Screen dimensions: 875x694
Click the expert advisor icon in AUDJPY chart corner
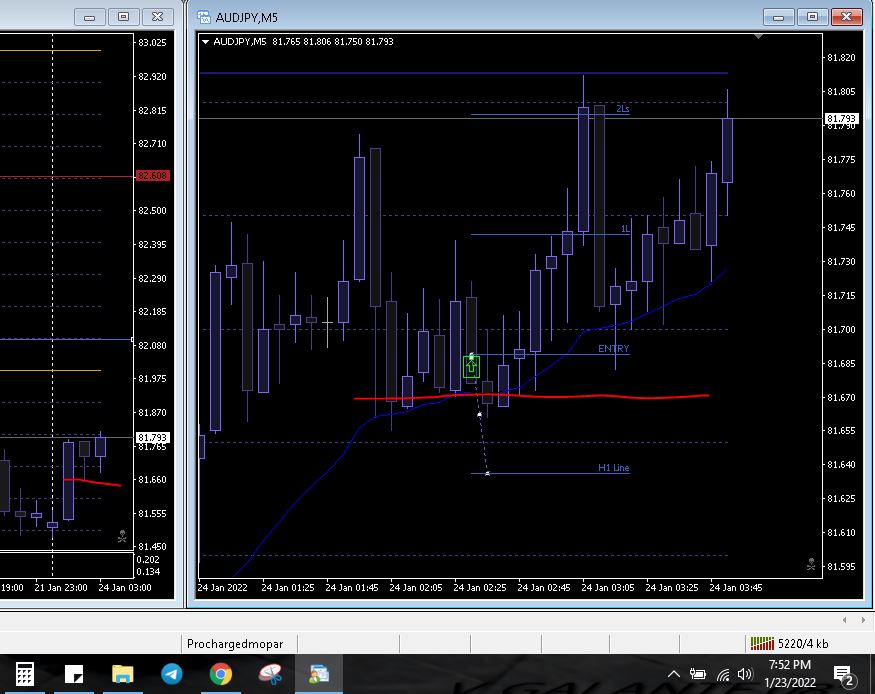(811, 565)
